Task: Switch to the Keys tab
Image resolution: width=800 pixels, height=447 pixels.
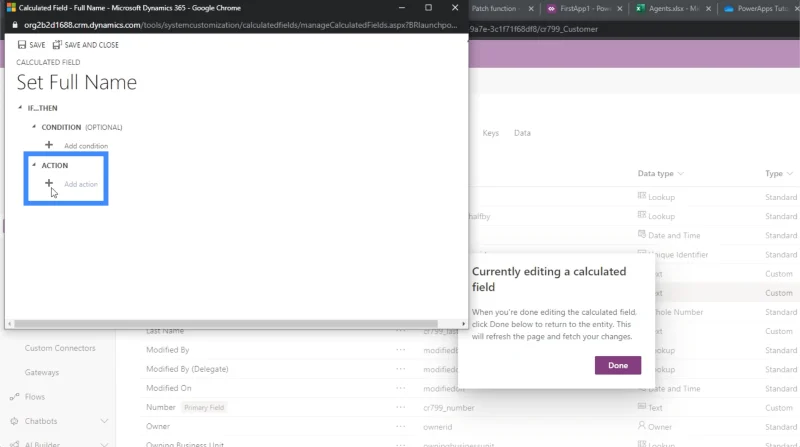Action: coord(490,133)
